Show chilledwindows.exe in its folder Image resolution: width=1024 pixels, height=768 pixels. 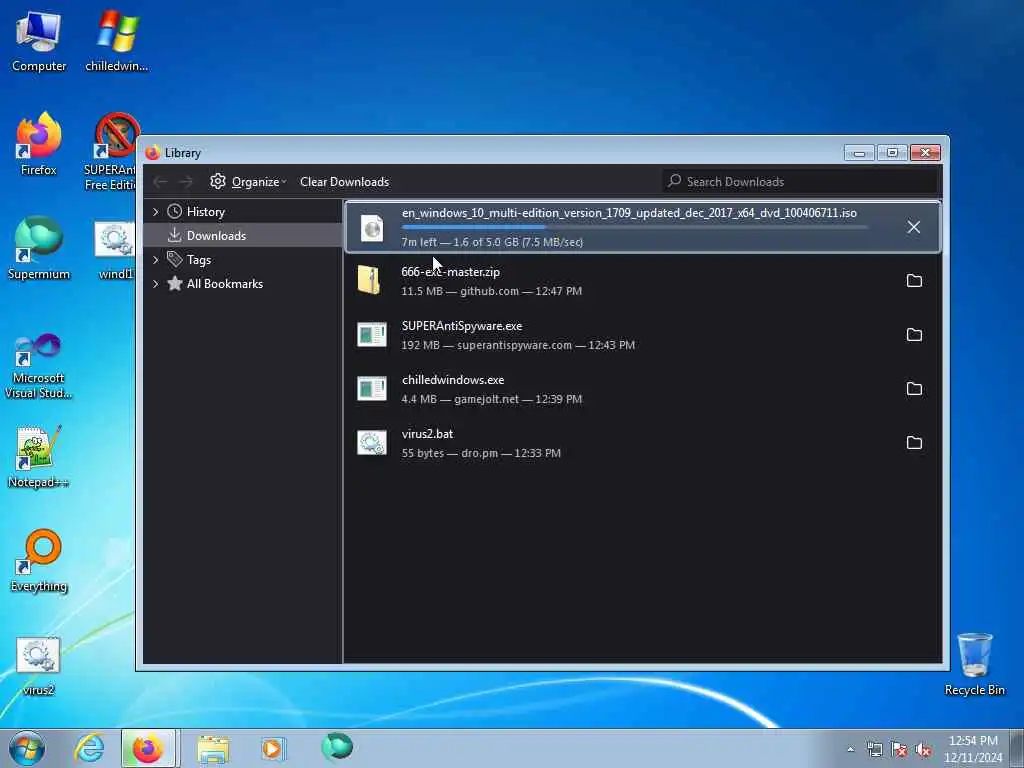914,389
